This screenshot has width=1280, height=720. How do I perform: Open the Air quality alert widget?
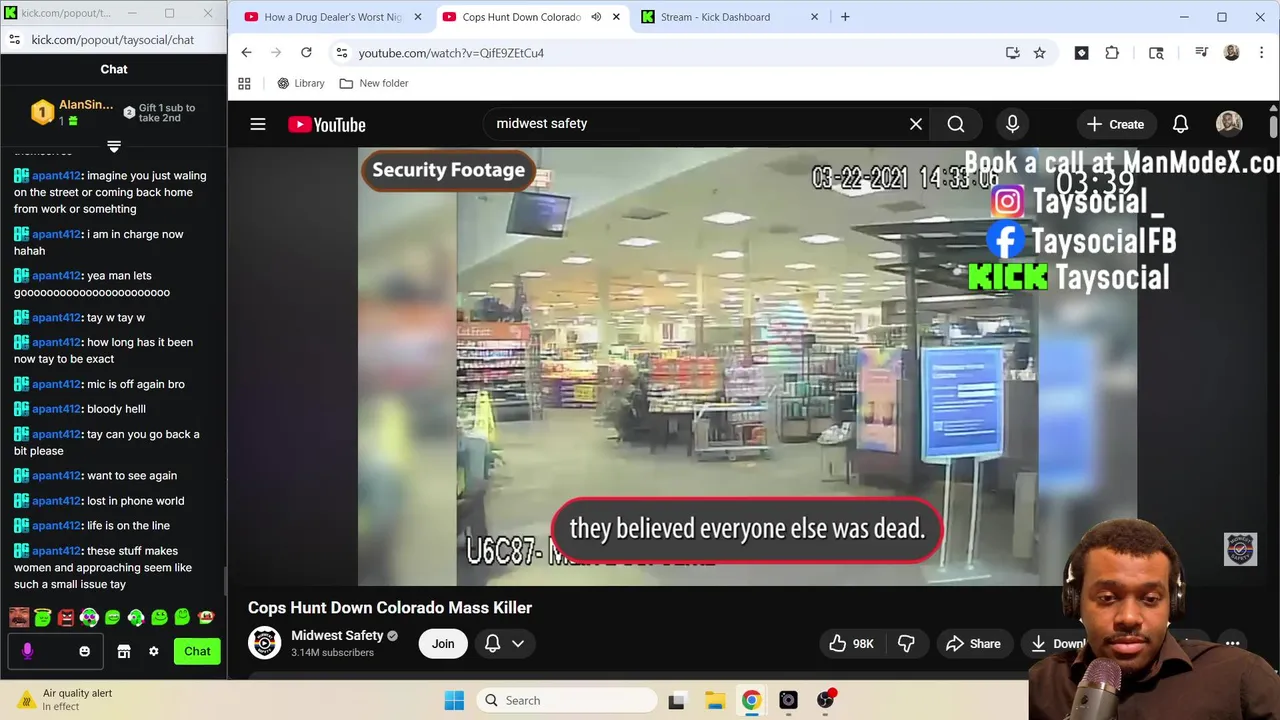64,700
